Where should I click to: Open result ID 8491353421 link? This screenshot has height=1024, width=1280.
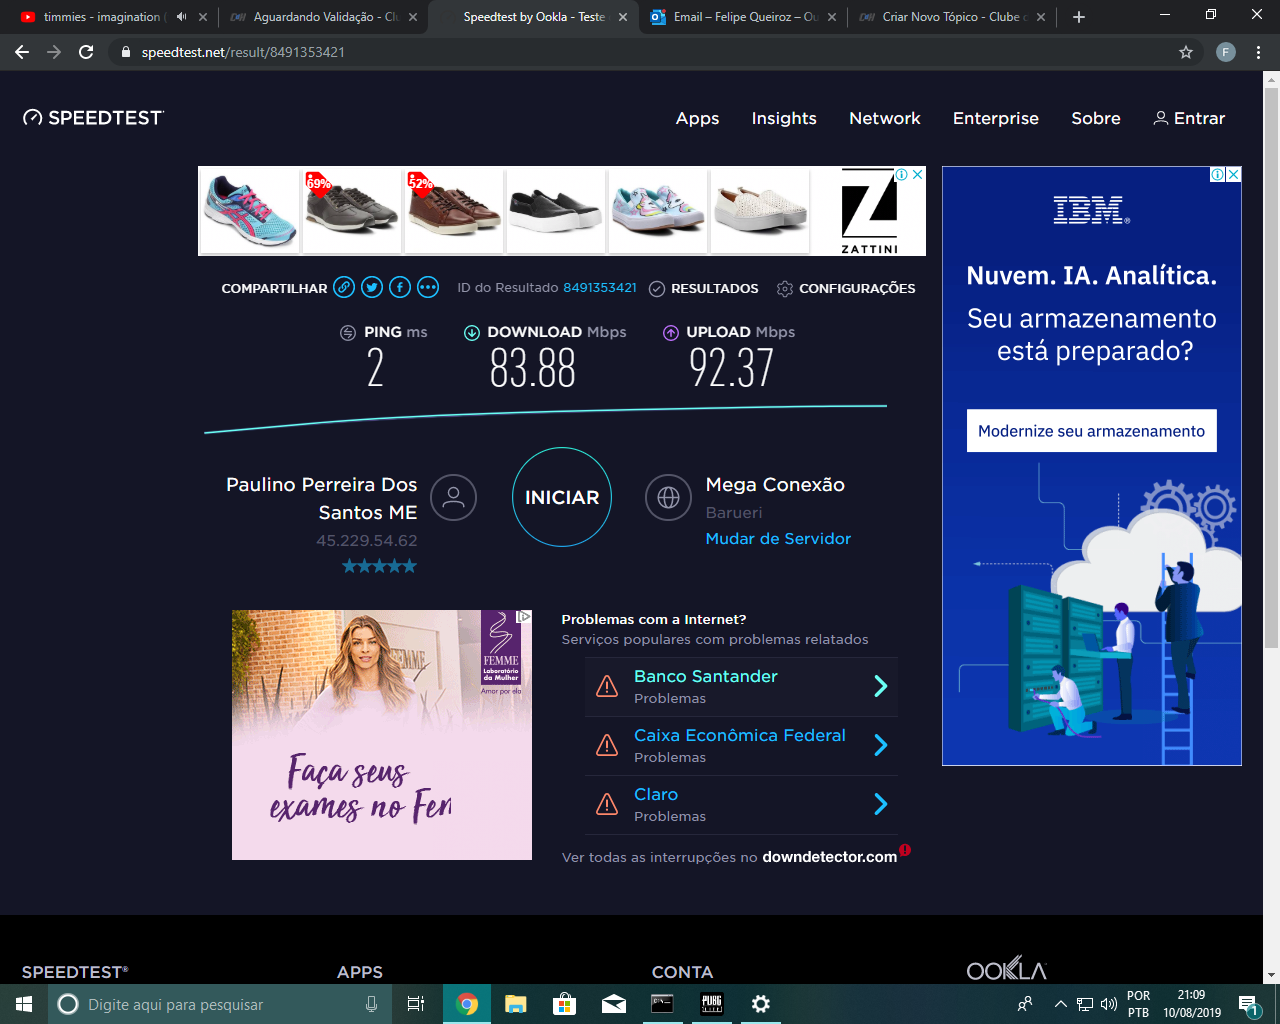point(600,287)
